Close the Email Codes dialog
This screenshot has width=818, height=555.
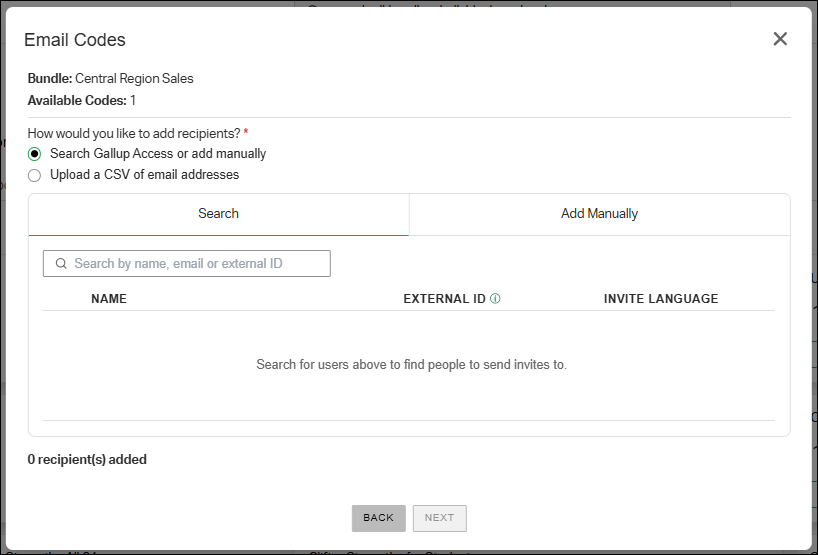click(780, 39)
